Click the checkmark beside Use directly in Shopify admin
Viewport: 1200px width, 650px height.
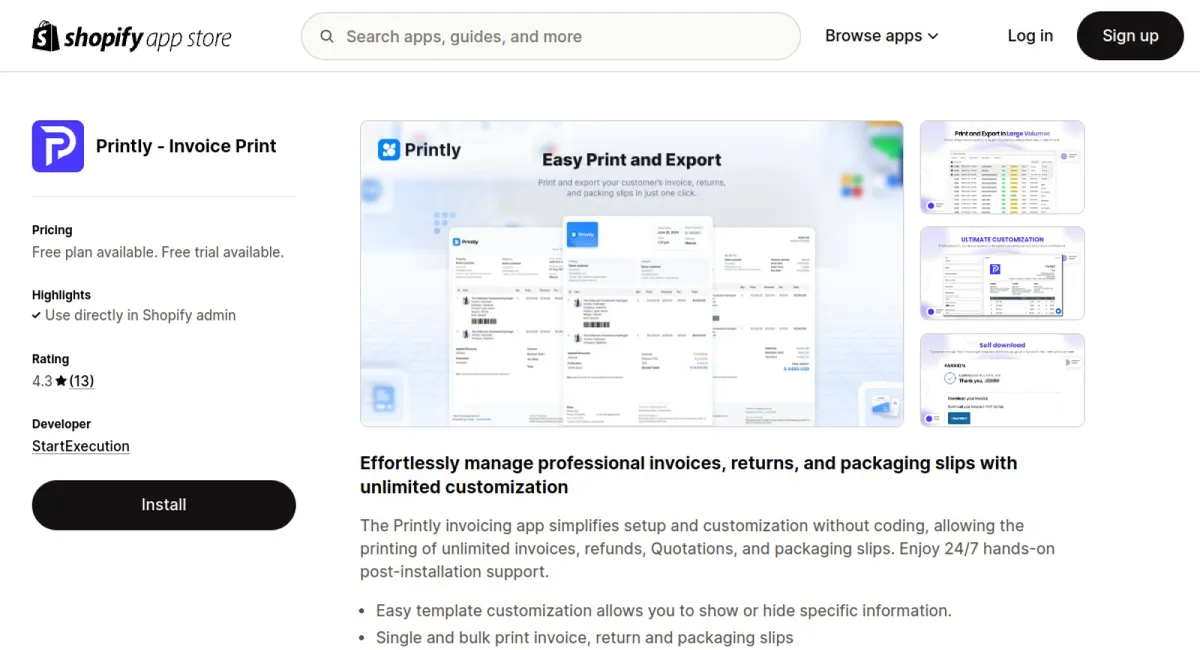37,315
